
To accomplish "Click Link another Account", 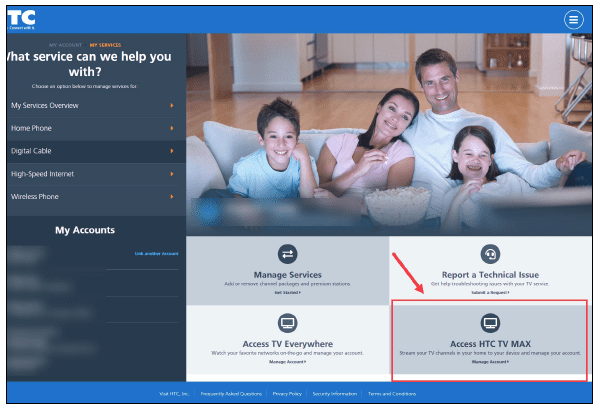I will click(156, 254).
